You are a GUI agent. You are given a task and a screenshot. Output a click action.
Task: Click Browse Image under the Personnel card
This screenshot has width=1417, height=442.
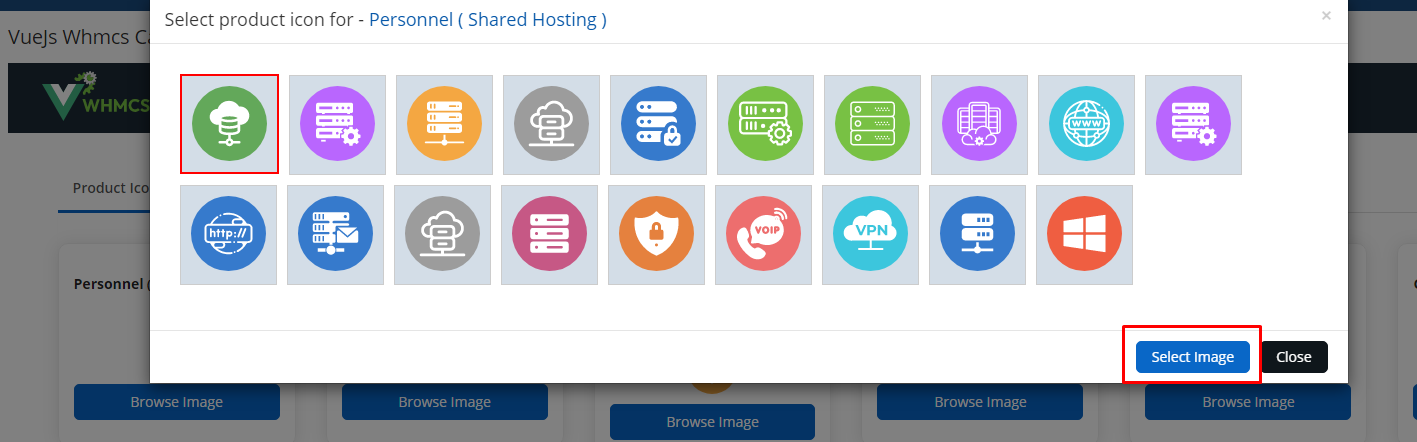click(x=177, y=402)
